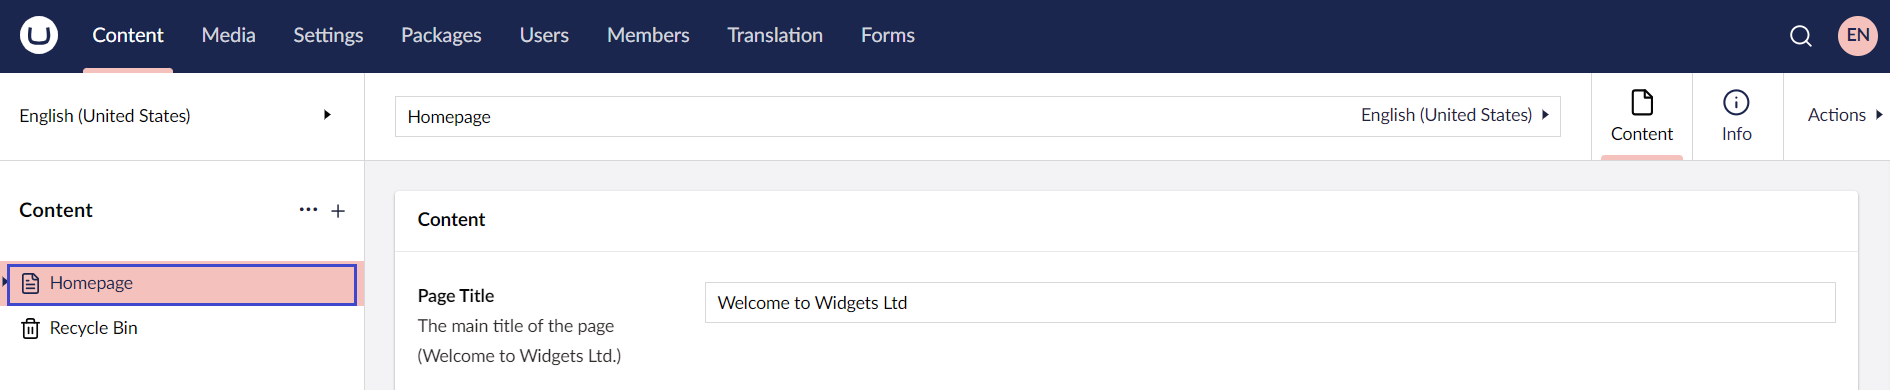Screen dimensions: 1890x390
Task: Open the Forms section
Action: [x=888, y=35]
